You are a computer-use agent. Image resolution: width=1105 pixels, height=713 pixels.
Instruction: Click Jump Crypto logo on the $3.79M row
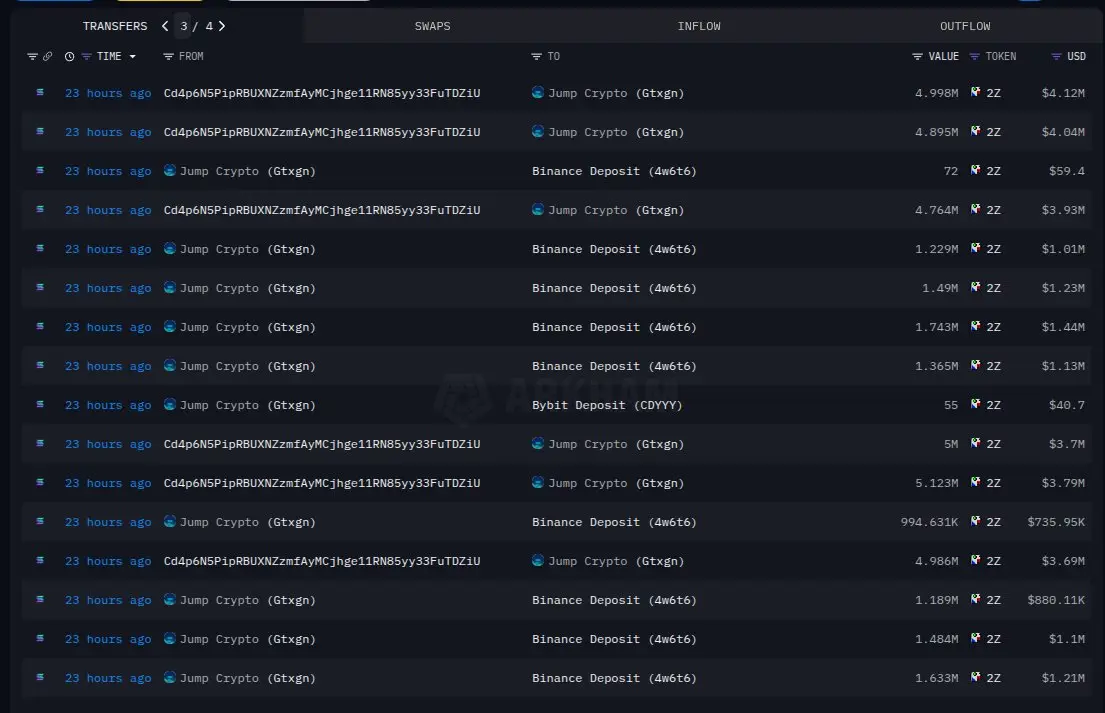click(538, 482)
